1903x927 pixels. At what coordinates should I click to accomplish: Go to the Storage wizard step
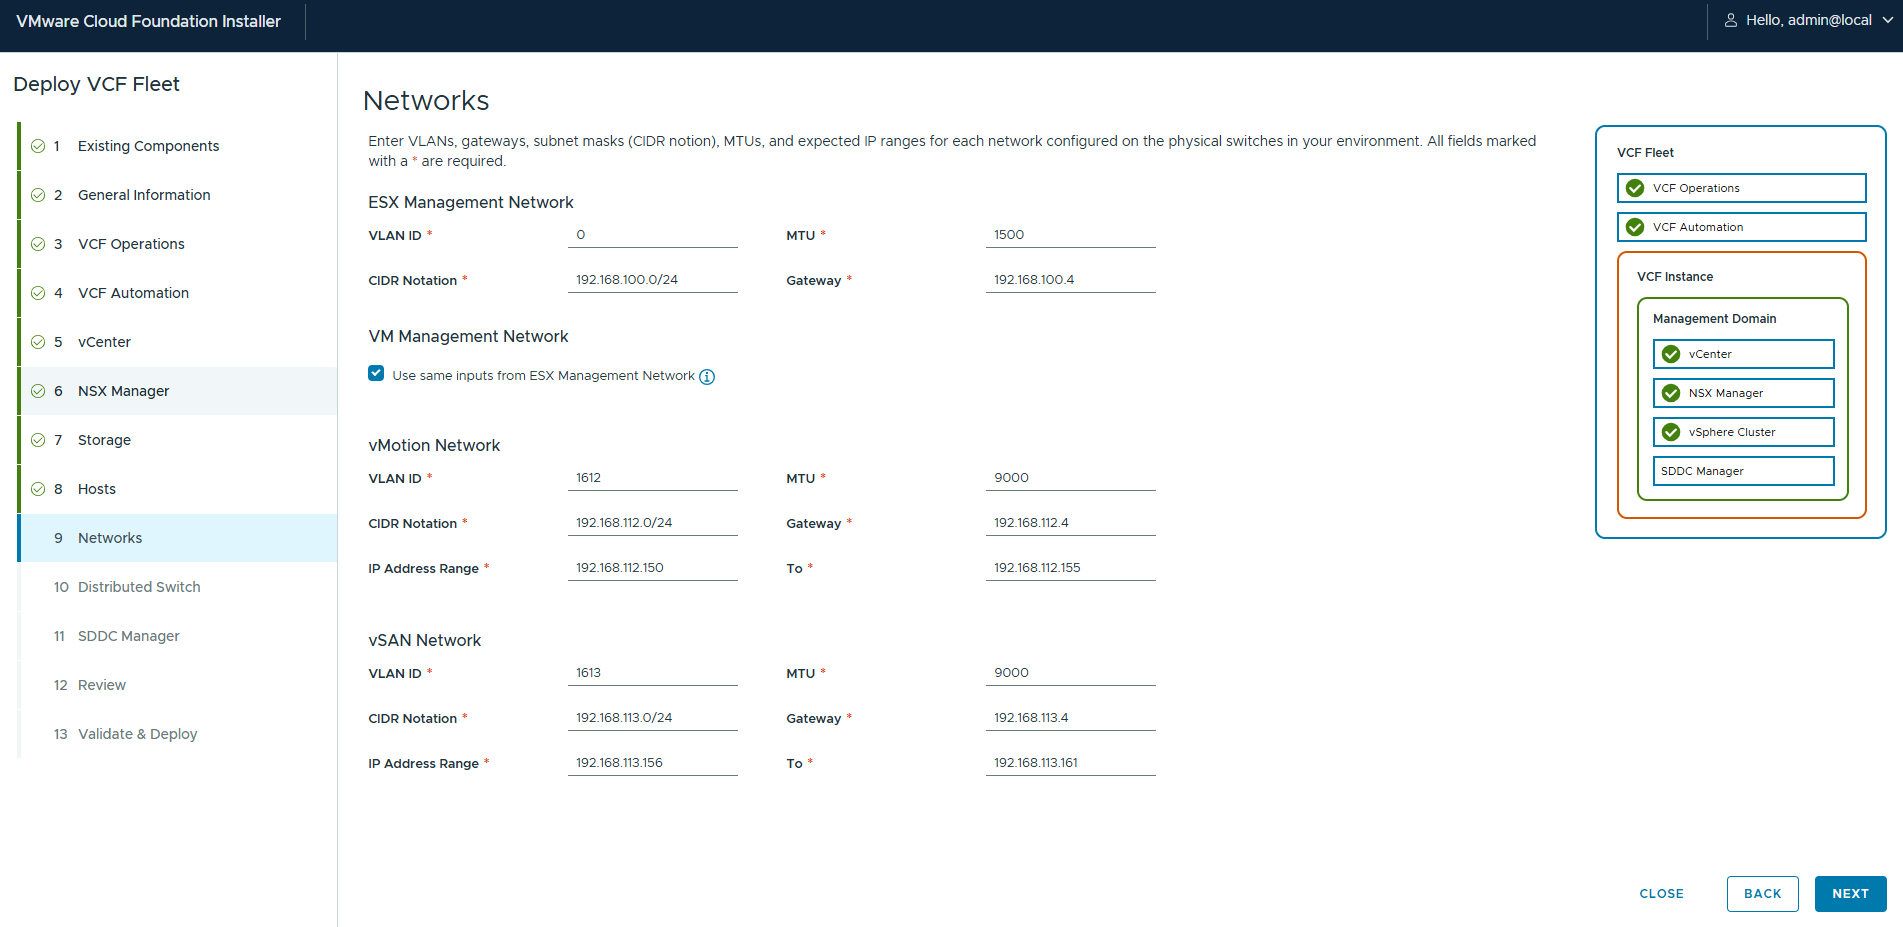(104, 440)
